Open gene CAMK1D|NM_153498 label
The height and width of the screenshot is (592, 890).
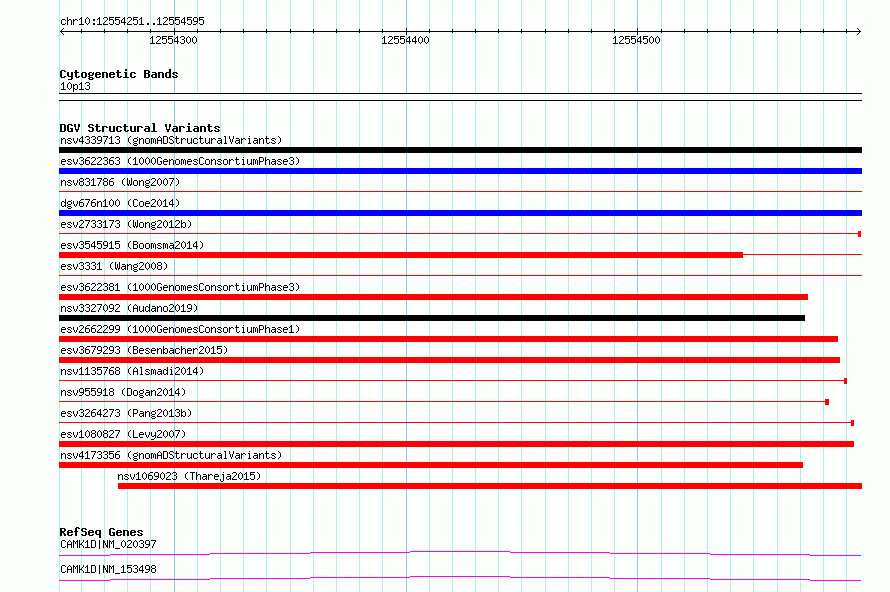[x=108, y=569]
